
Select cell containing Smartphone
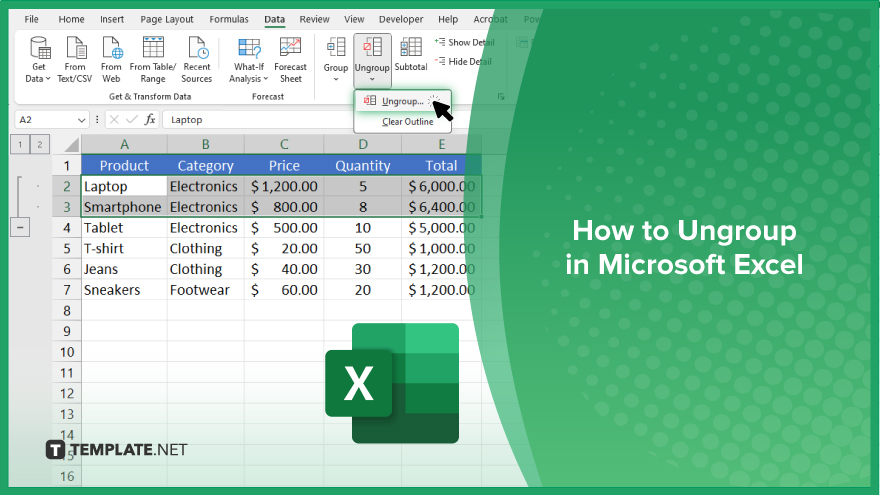124,207
